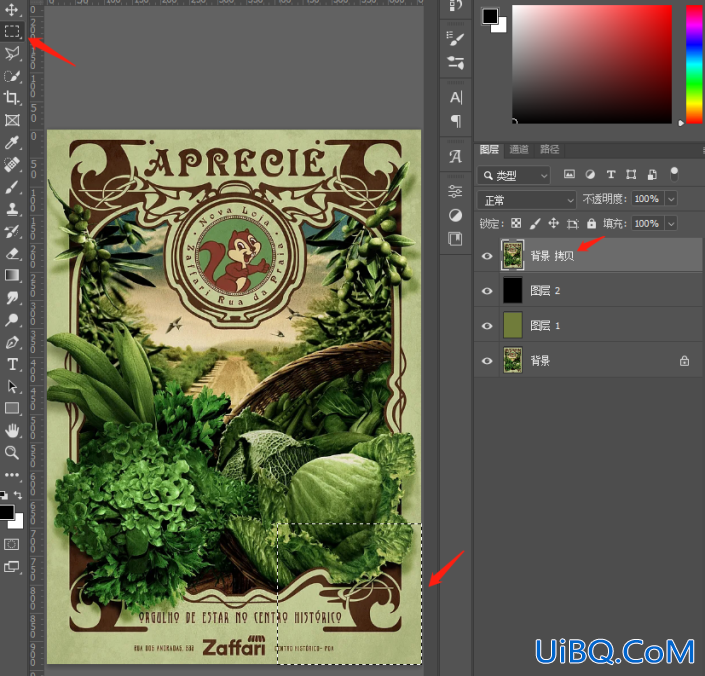Select the Quick Selection tool
Image resolution: width=705 pixels, height=676 pixels.
12,76
